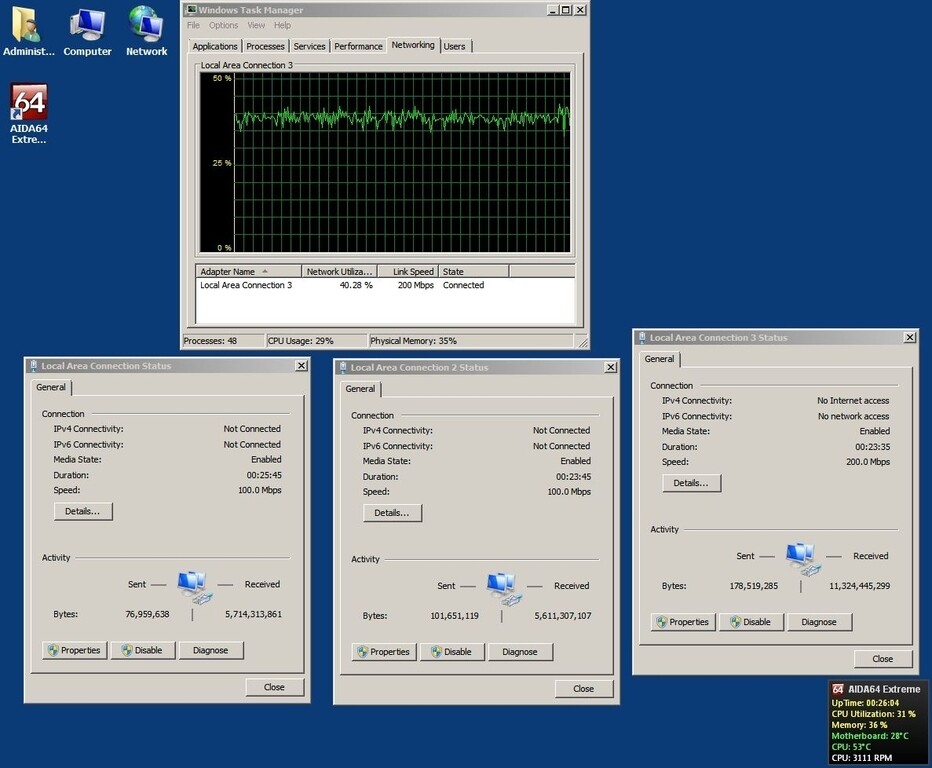Switch to the Processes tab
The image size is (932, 768).
264,46
